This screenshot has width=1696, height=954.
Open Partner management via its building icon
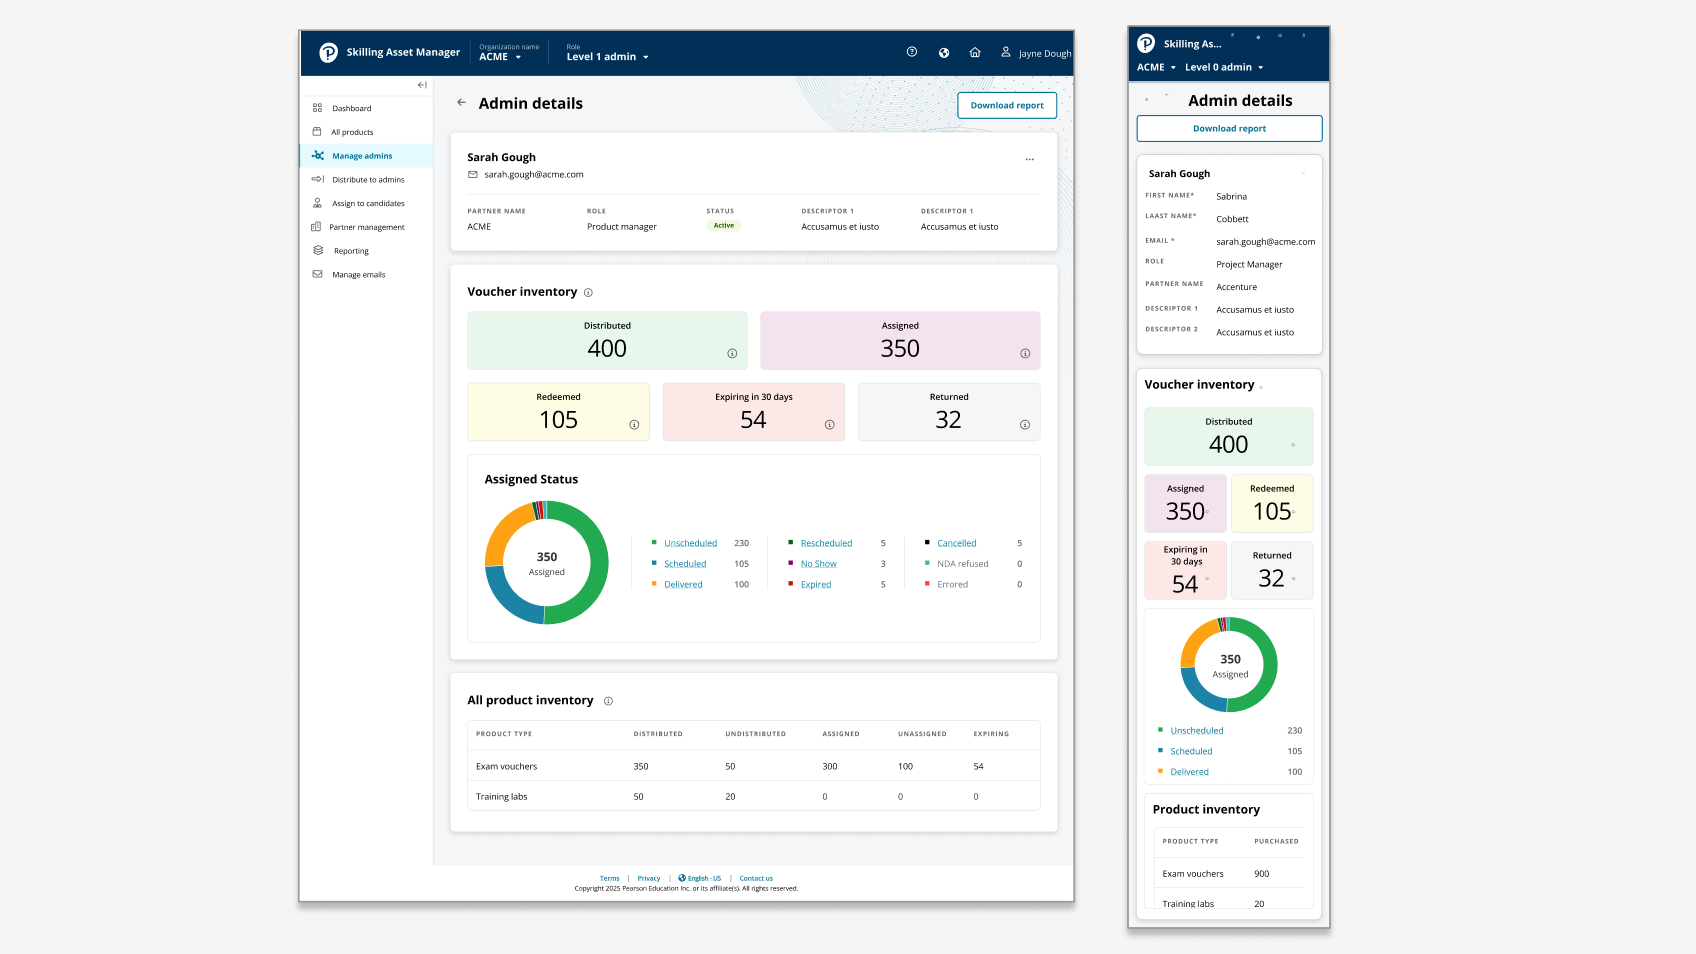point(317,227)
